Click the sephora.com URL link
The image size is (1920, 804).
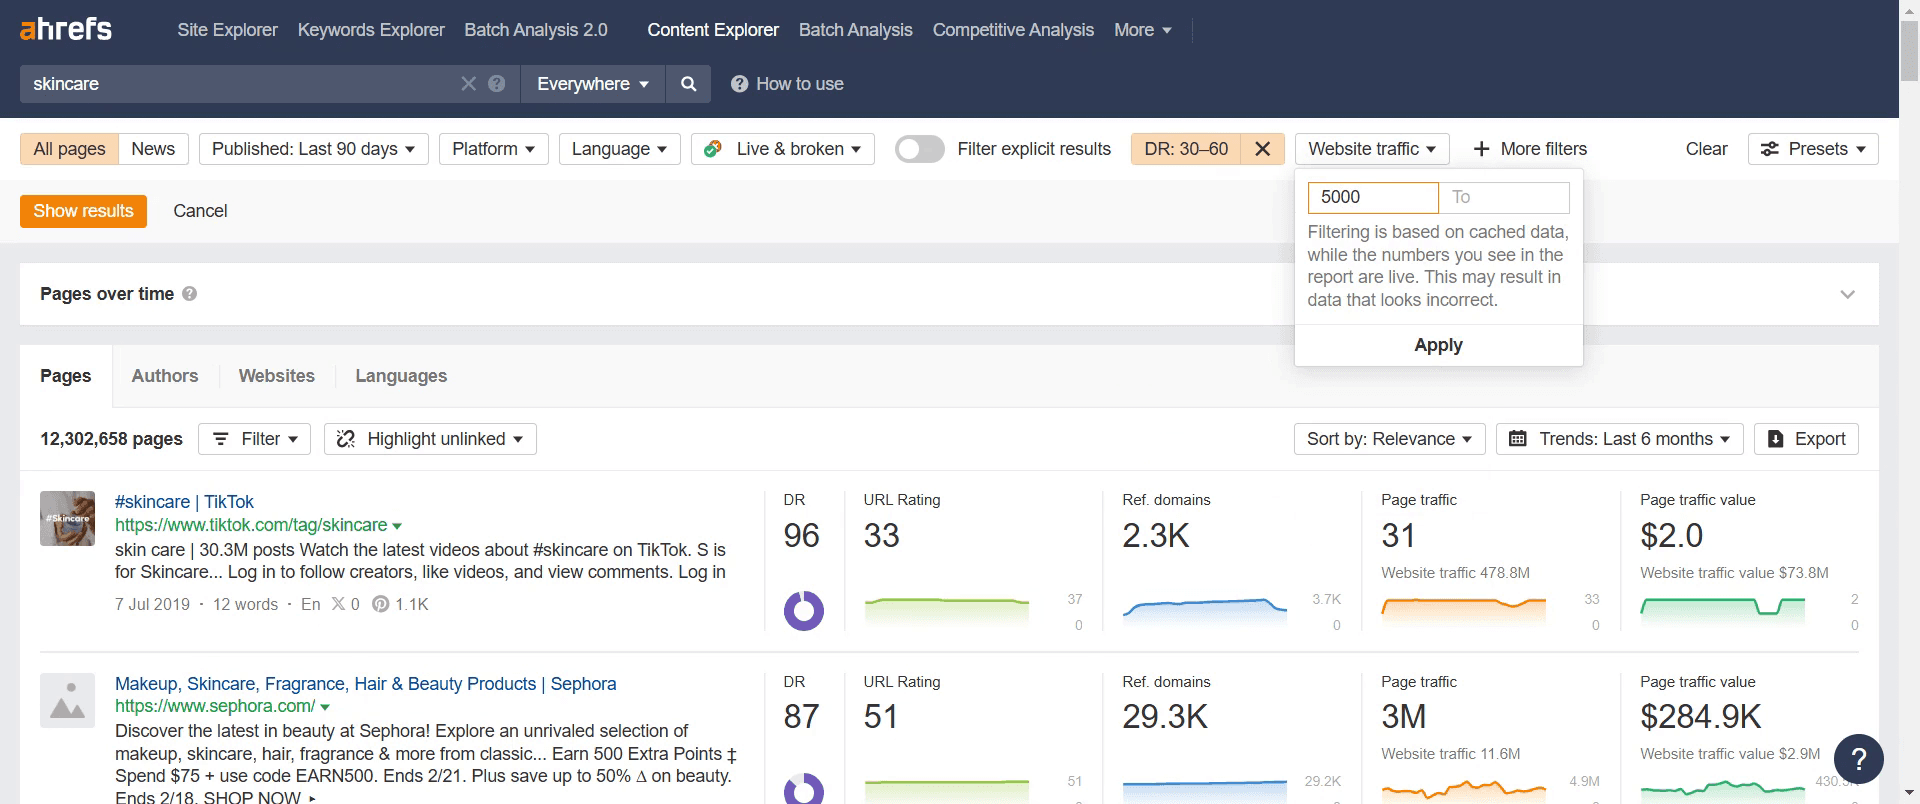[215, 706]
